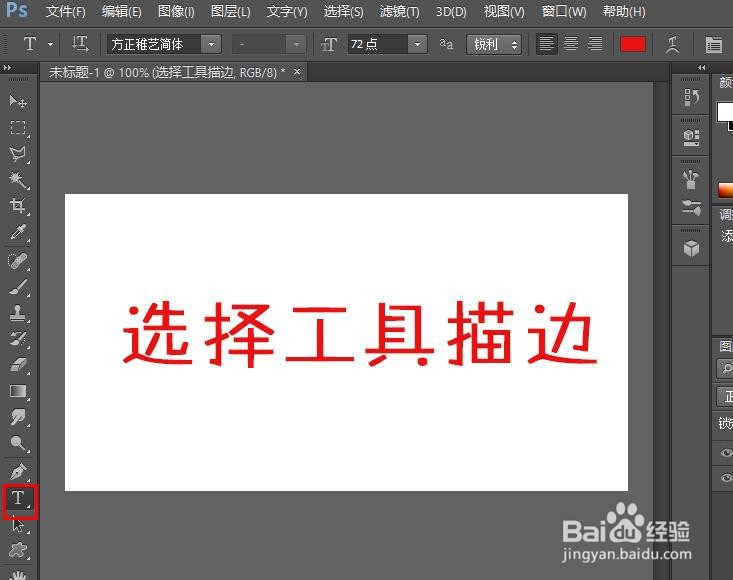The height and width of the screenshot is (580, 733).
Task: Collapse the right panel dock arrows
Action: coord(701,68)
